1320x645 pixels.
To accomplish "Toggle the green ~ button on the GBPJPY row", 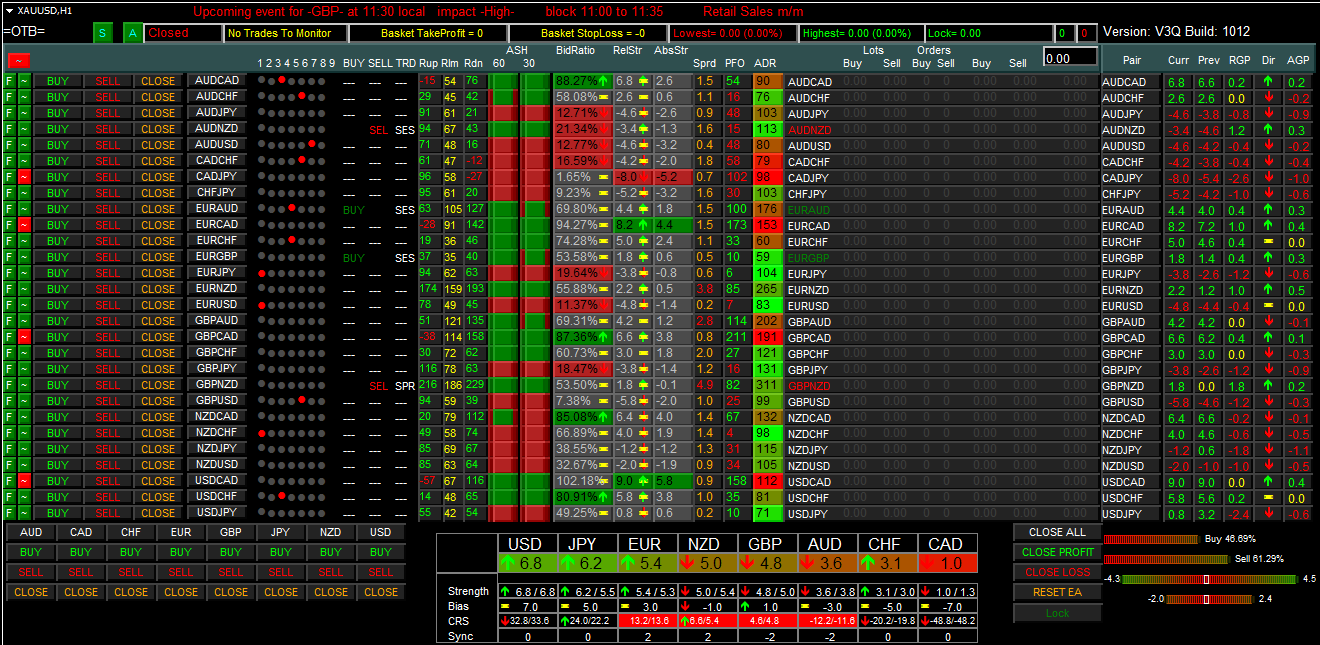I will pyautogui.click(x=24, y=369).
